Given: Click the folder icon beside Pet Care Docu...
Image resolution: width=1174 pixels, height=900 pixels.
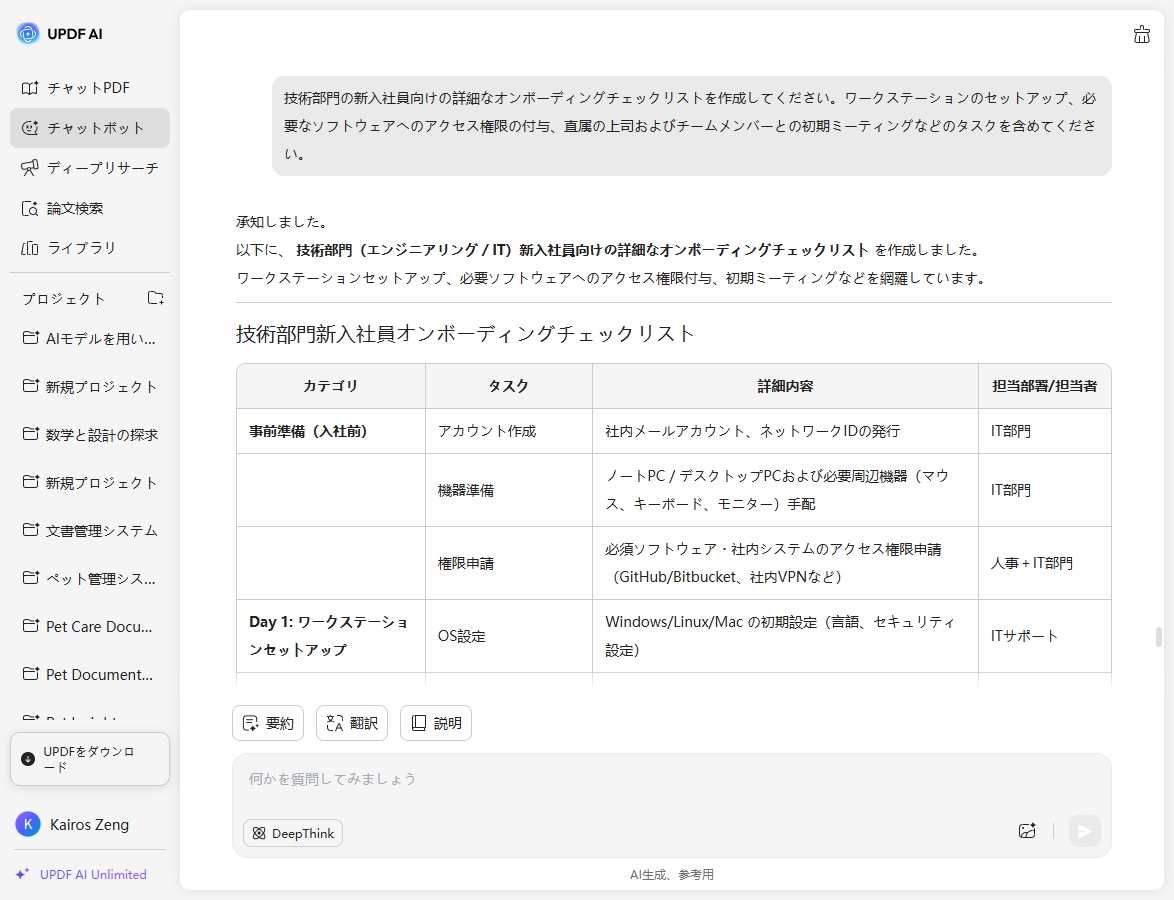Looking at the screenshot, I should [x=31, y=626].
